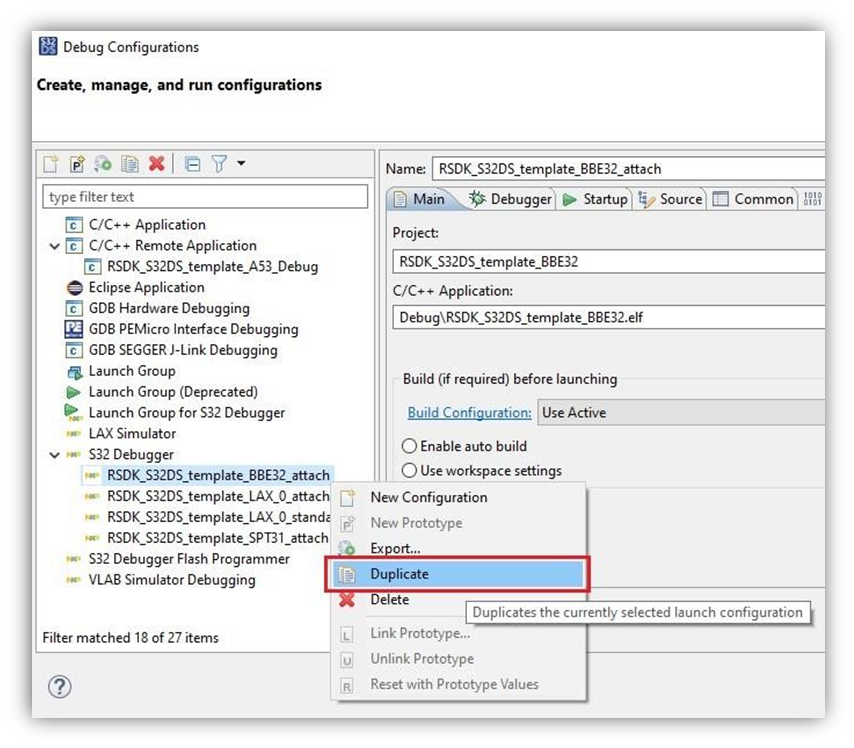
Task: Open the filter dropdown arrow on toolbar
Action: coord(240,163)
